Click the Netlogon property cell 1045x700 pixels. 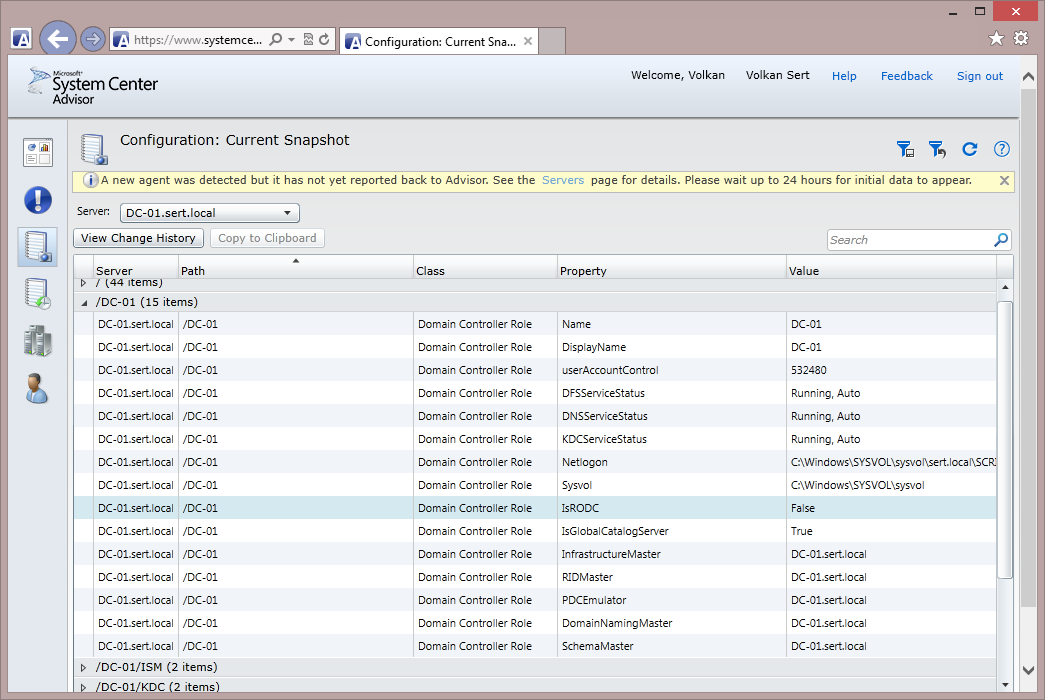pos(672,462)
